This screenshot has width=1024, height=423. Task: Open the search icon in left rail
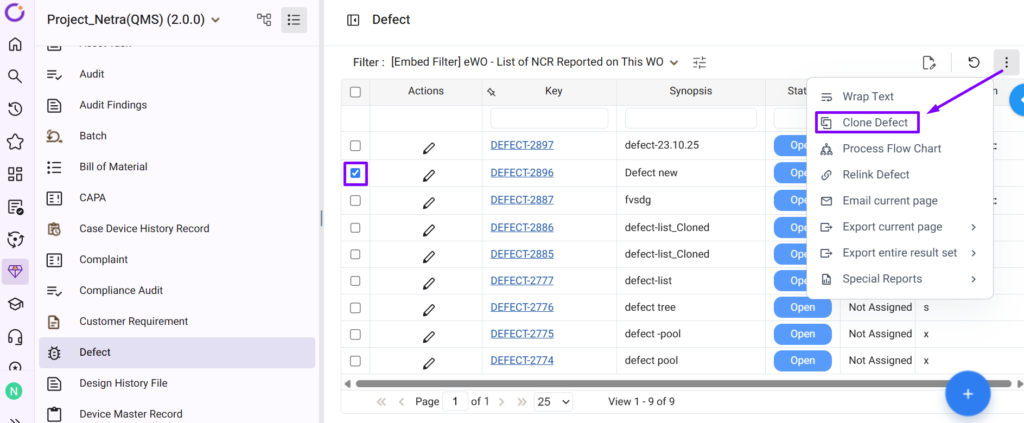[x=15, y=76]
